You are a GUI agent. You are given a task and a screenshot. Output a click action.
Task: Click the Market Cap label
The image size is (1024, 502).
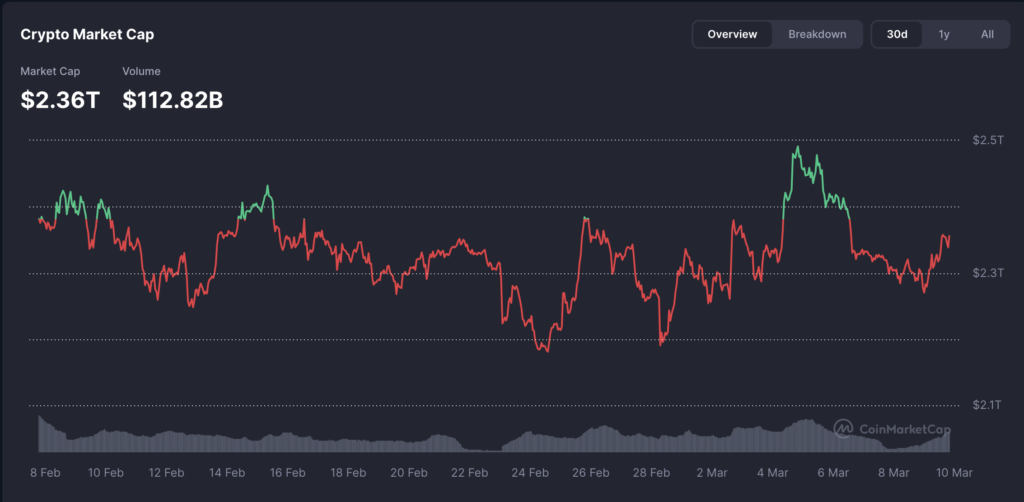coord(50,71)
